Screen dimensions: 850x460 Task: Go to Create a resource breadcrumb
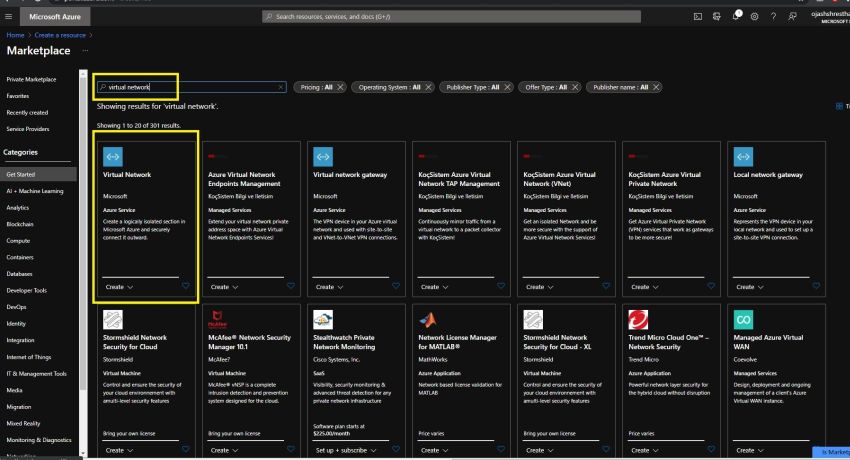tap(60, 35)
